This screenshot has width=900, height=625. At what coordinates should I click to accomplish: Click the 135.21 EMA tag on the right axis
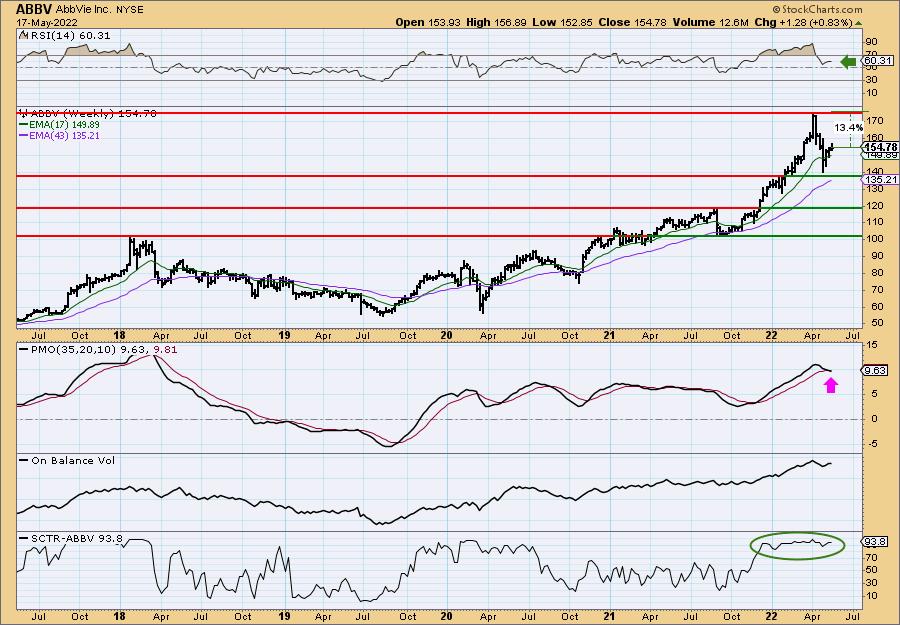coord(879,180)
